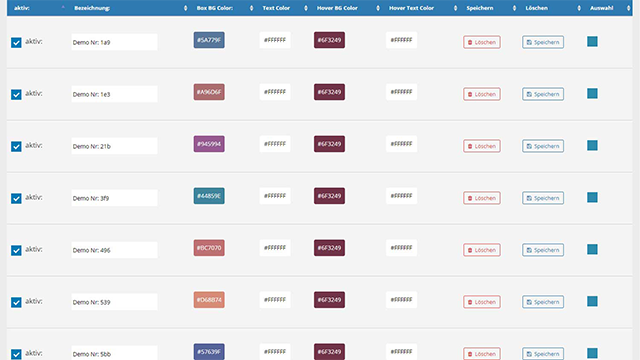Open the #57639F box background color swatch
The width and height of the screenshot is (640, 360).
tap(209, 351)
